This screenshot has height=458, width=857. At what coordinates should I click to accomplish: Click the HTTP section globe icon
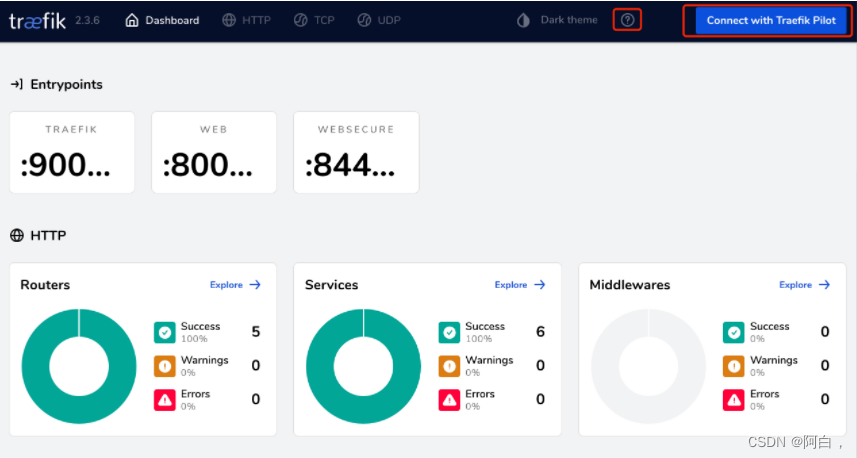[x=17, y=235]
